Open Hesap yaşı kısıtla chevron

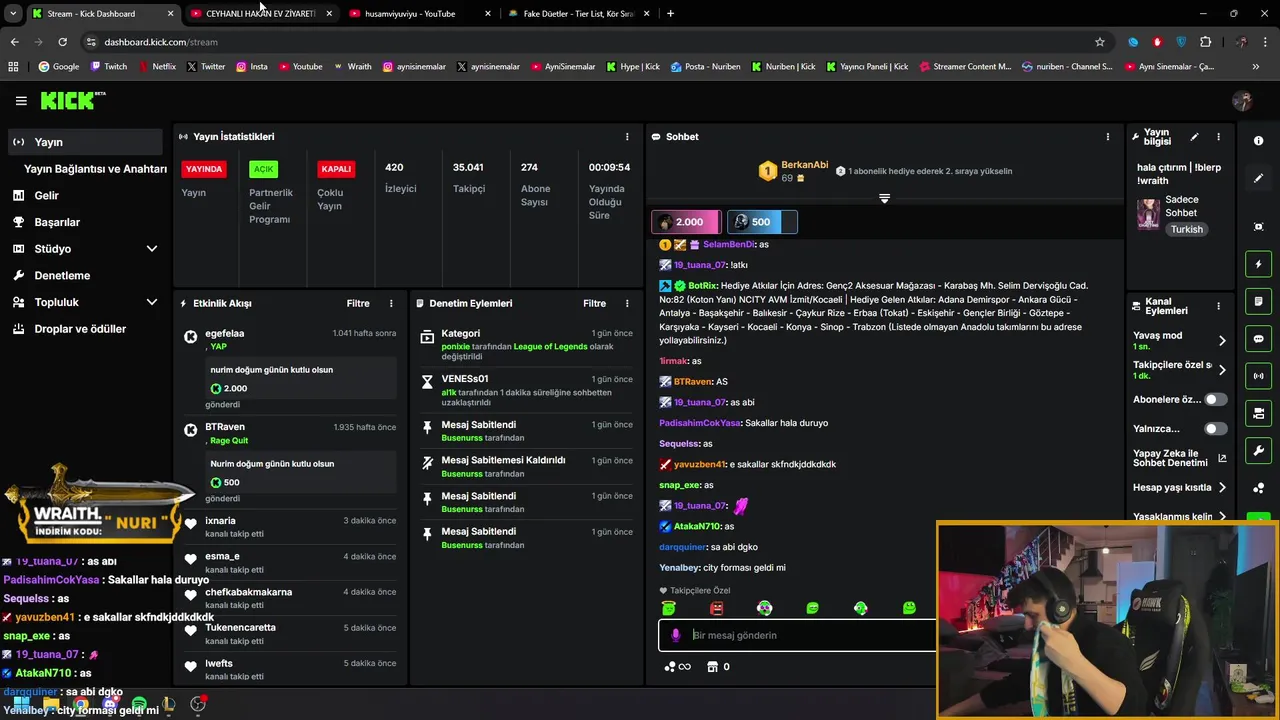point(1222,488)
